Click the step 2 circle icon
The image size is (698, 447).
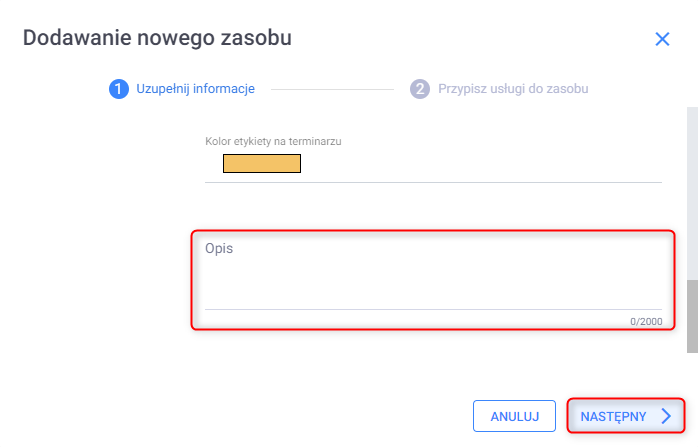(x=419, y=89)
